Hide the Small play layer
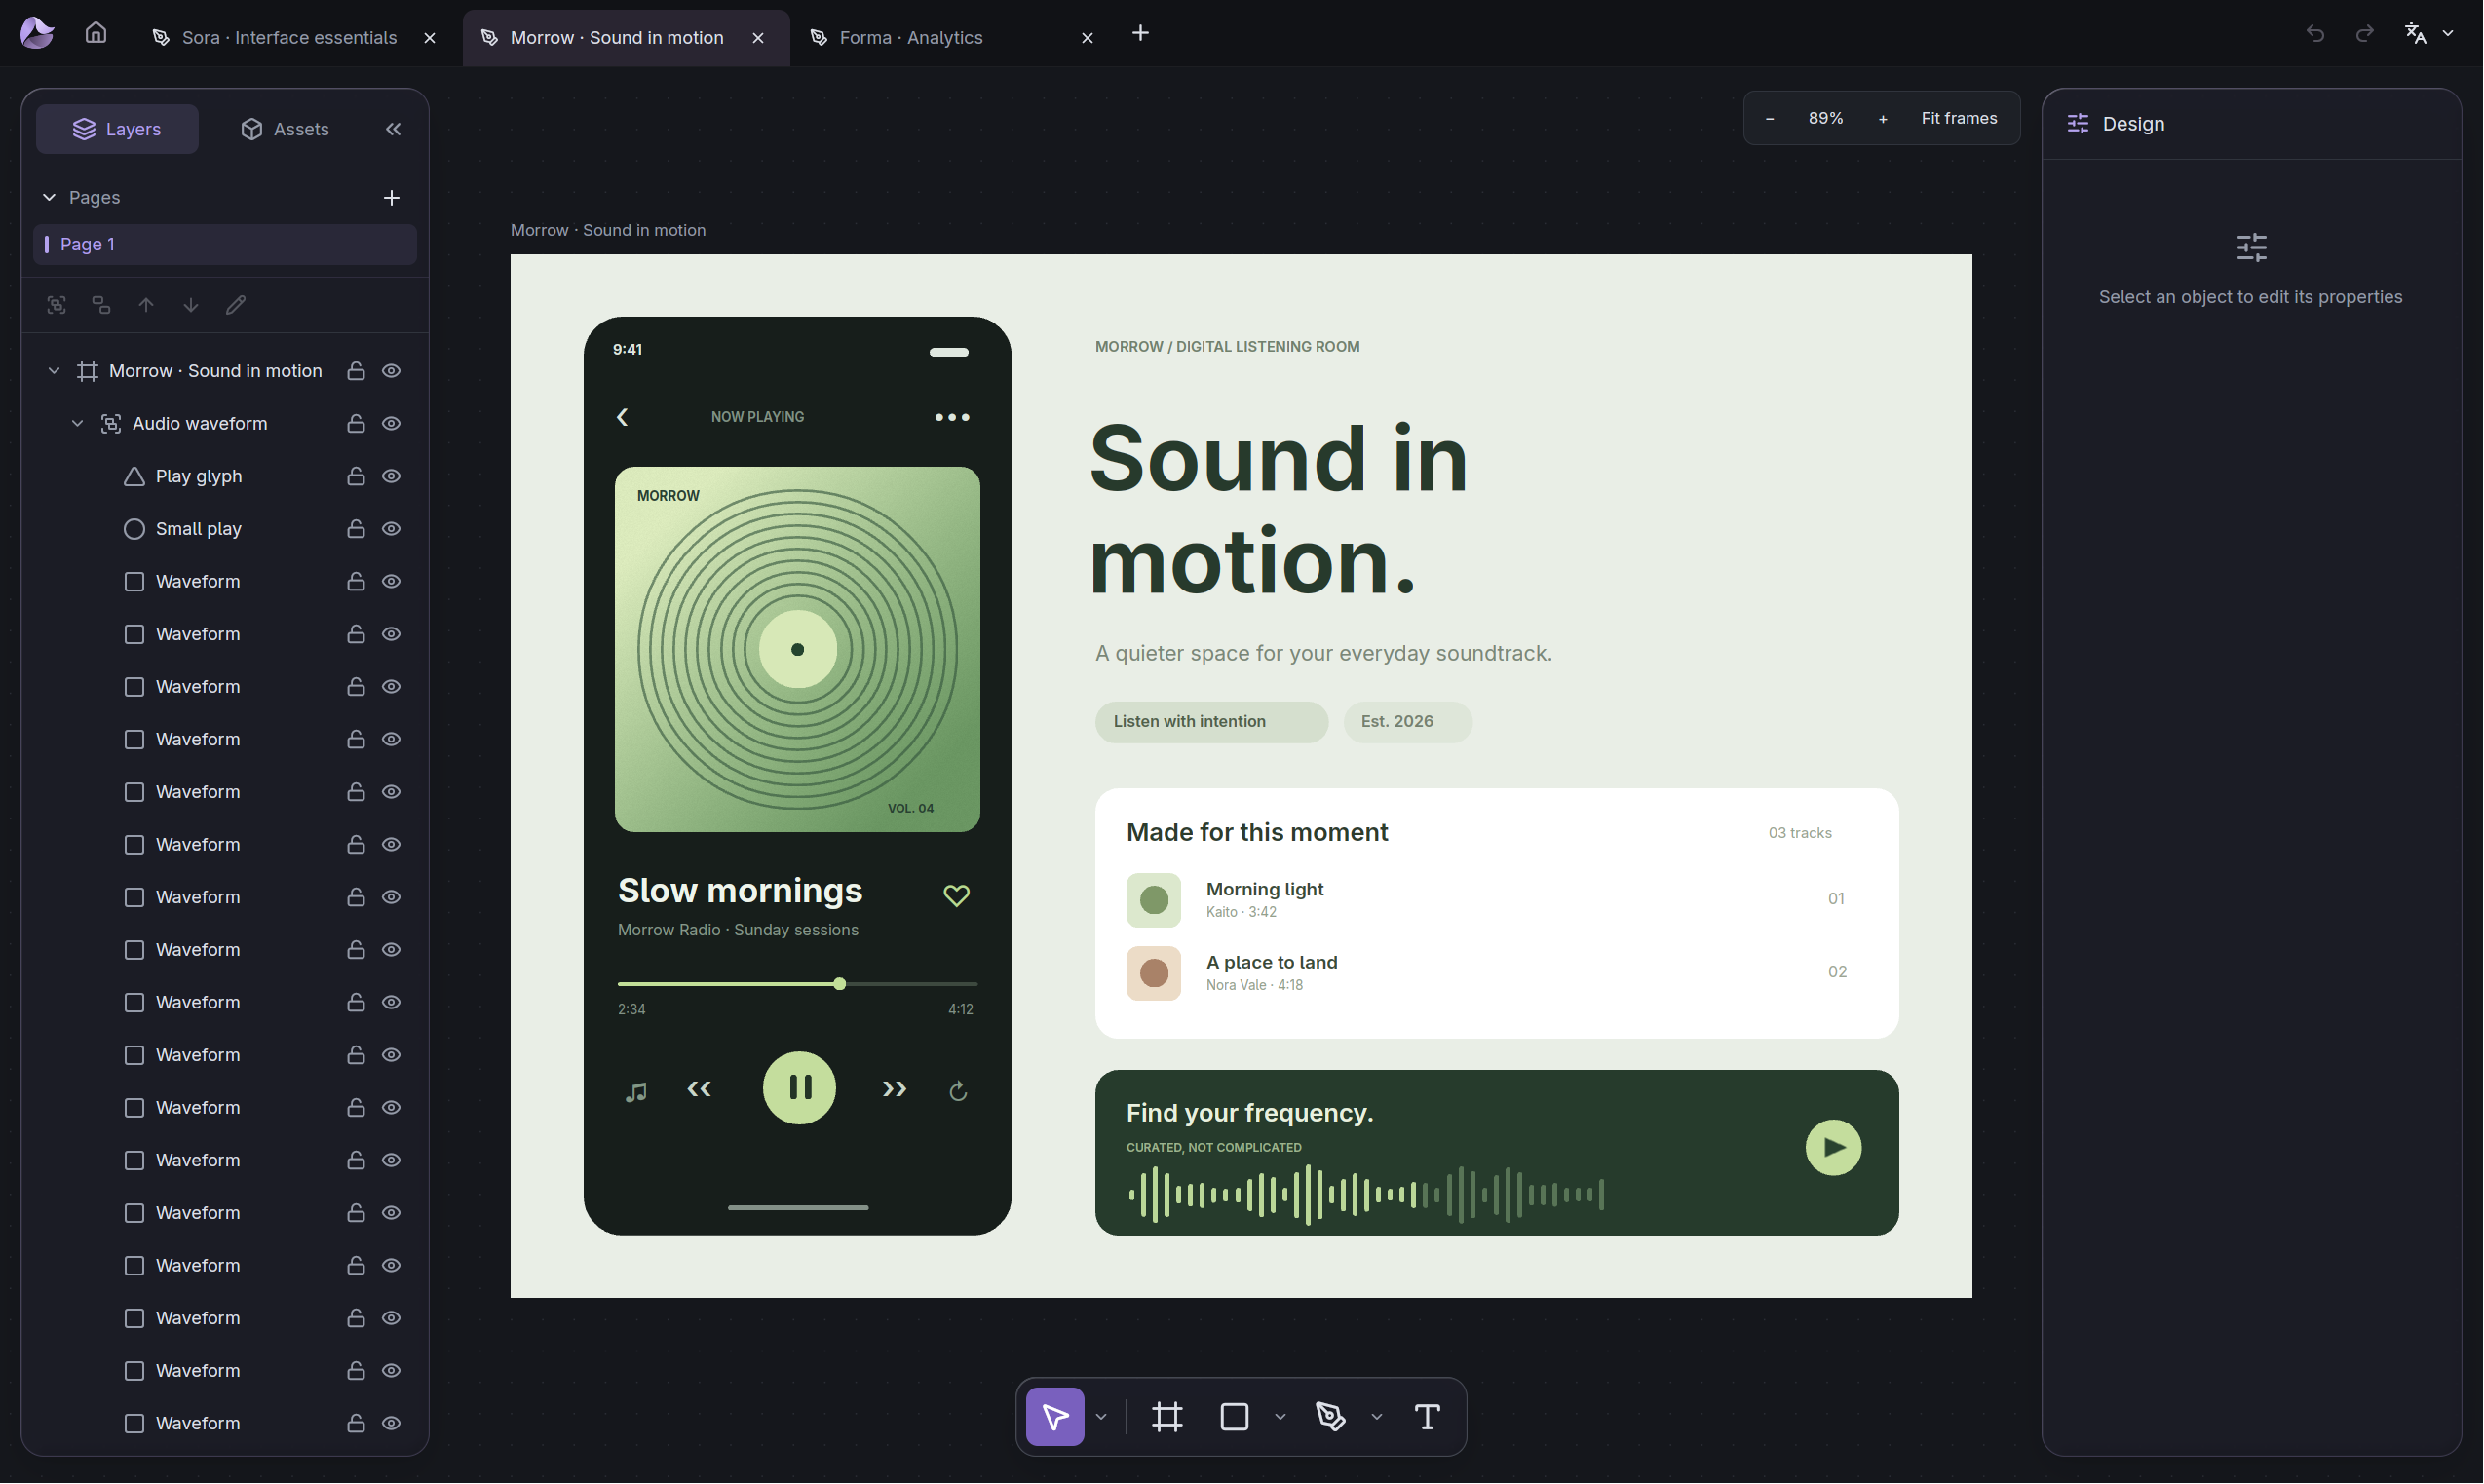Viewport: 2484px width, 1484px height. click(392, 529)
